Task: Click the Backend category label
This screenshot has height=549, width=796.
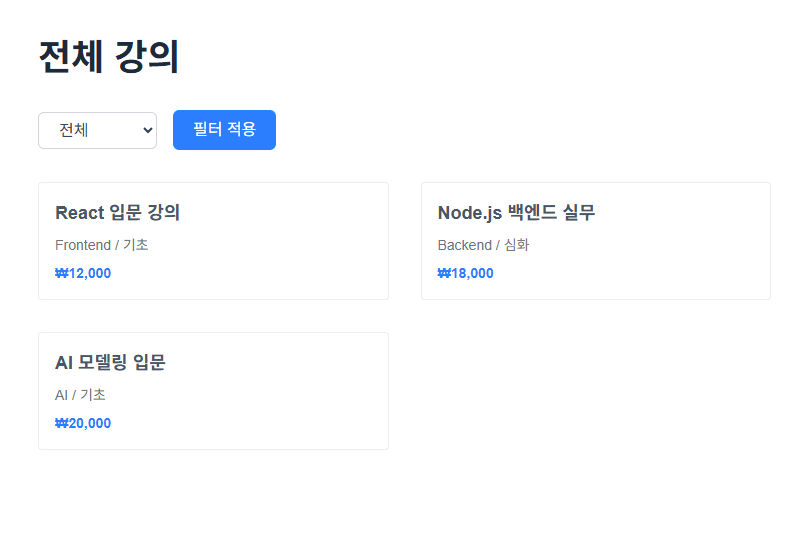Action: point(465,245)
